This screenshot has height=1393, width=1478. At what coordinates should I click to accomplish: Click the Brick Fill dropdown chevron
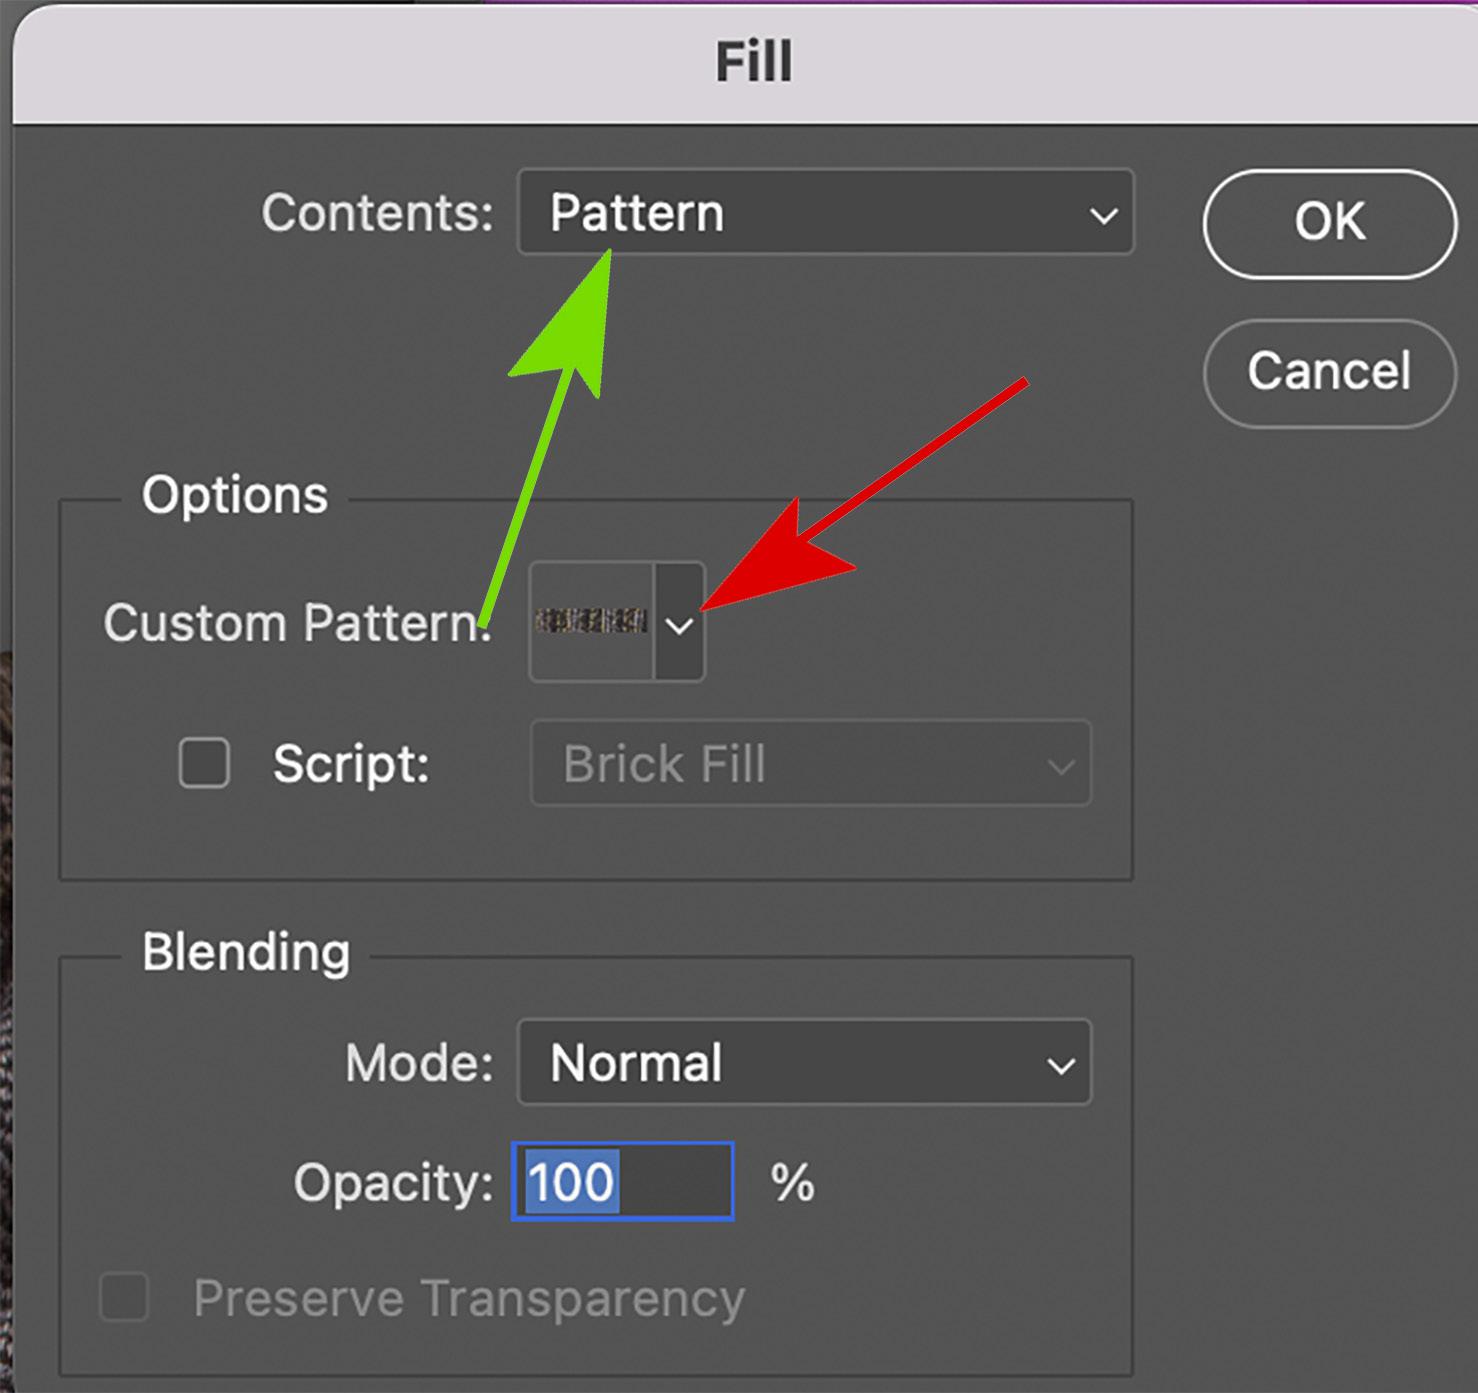1061,767
